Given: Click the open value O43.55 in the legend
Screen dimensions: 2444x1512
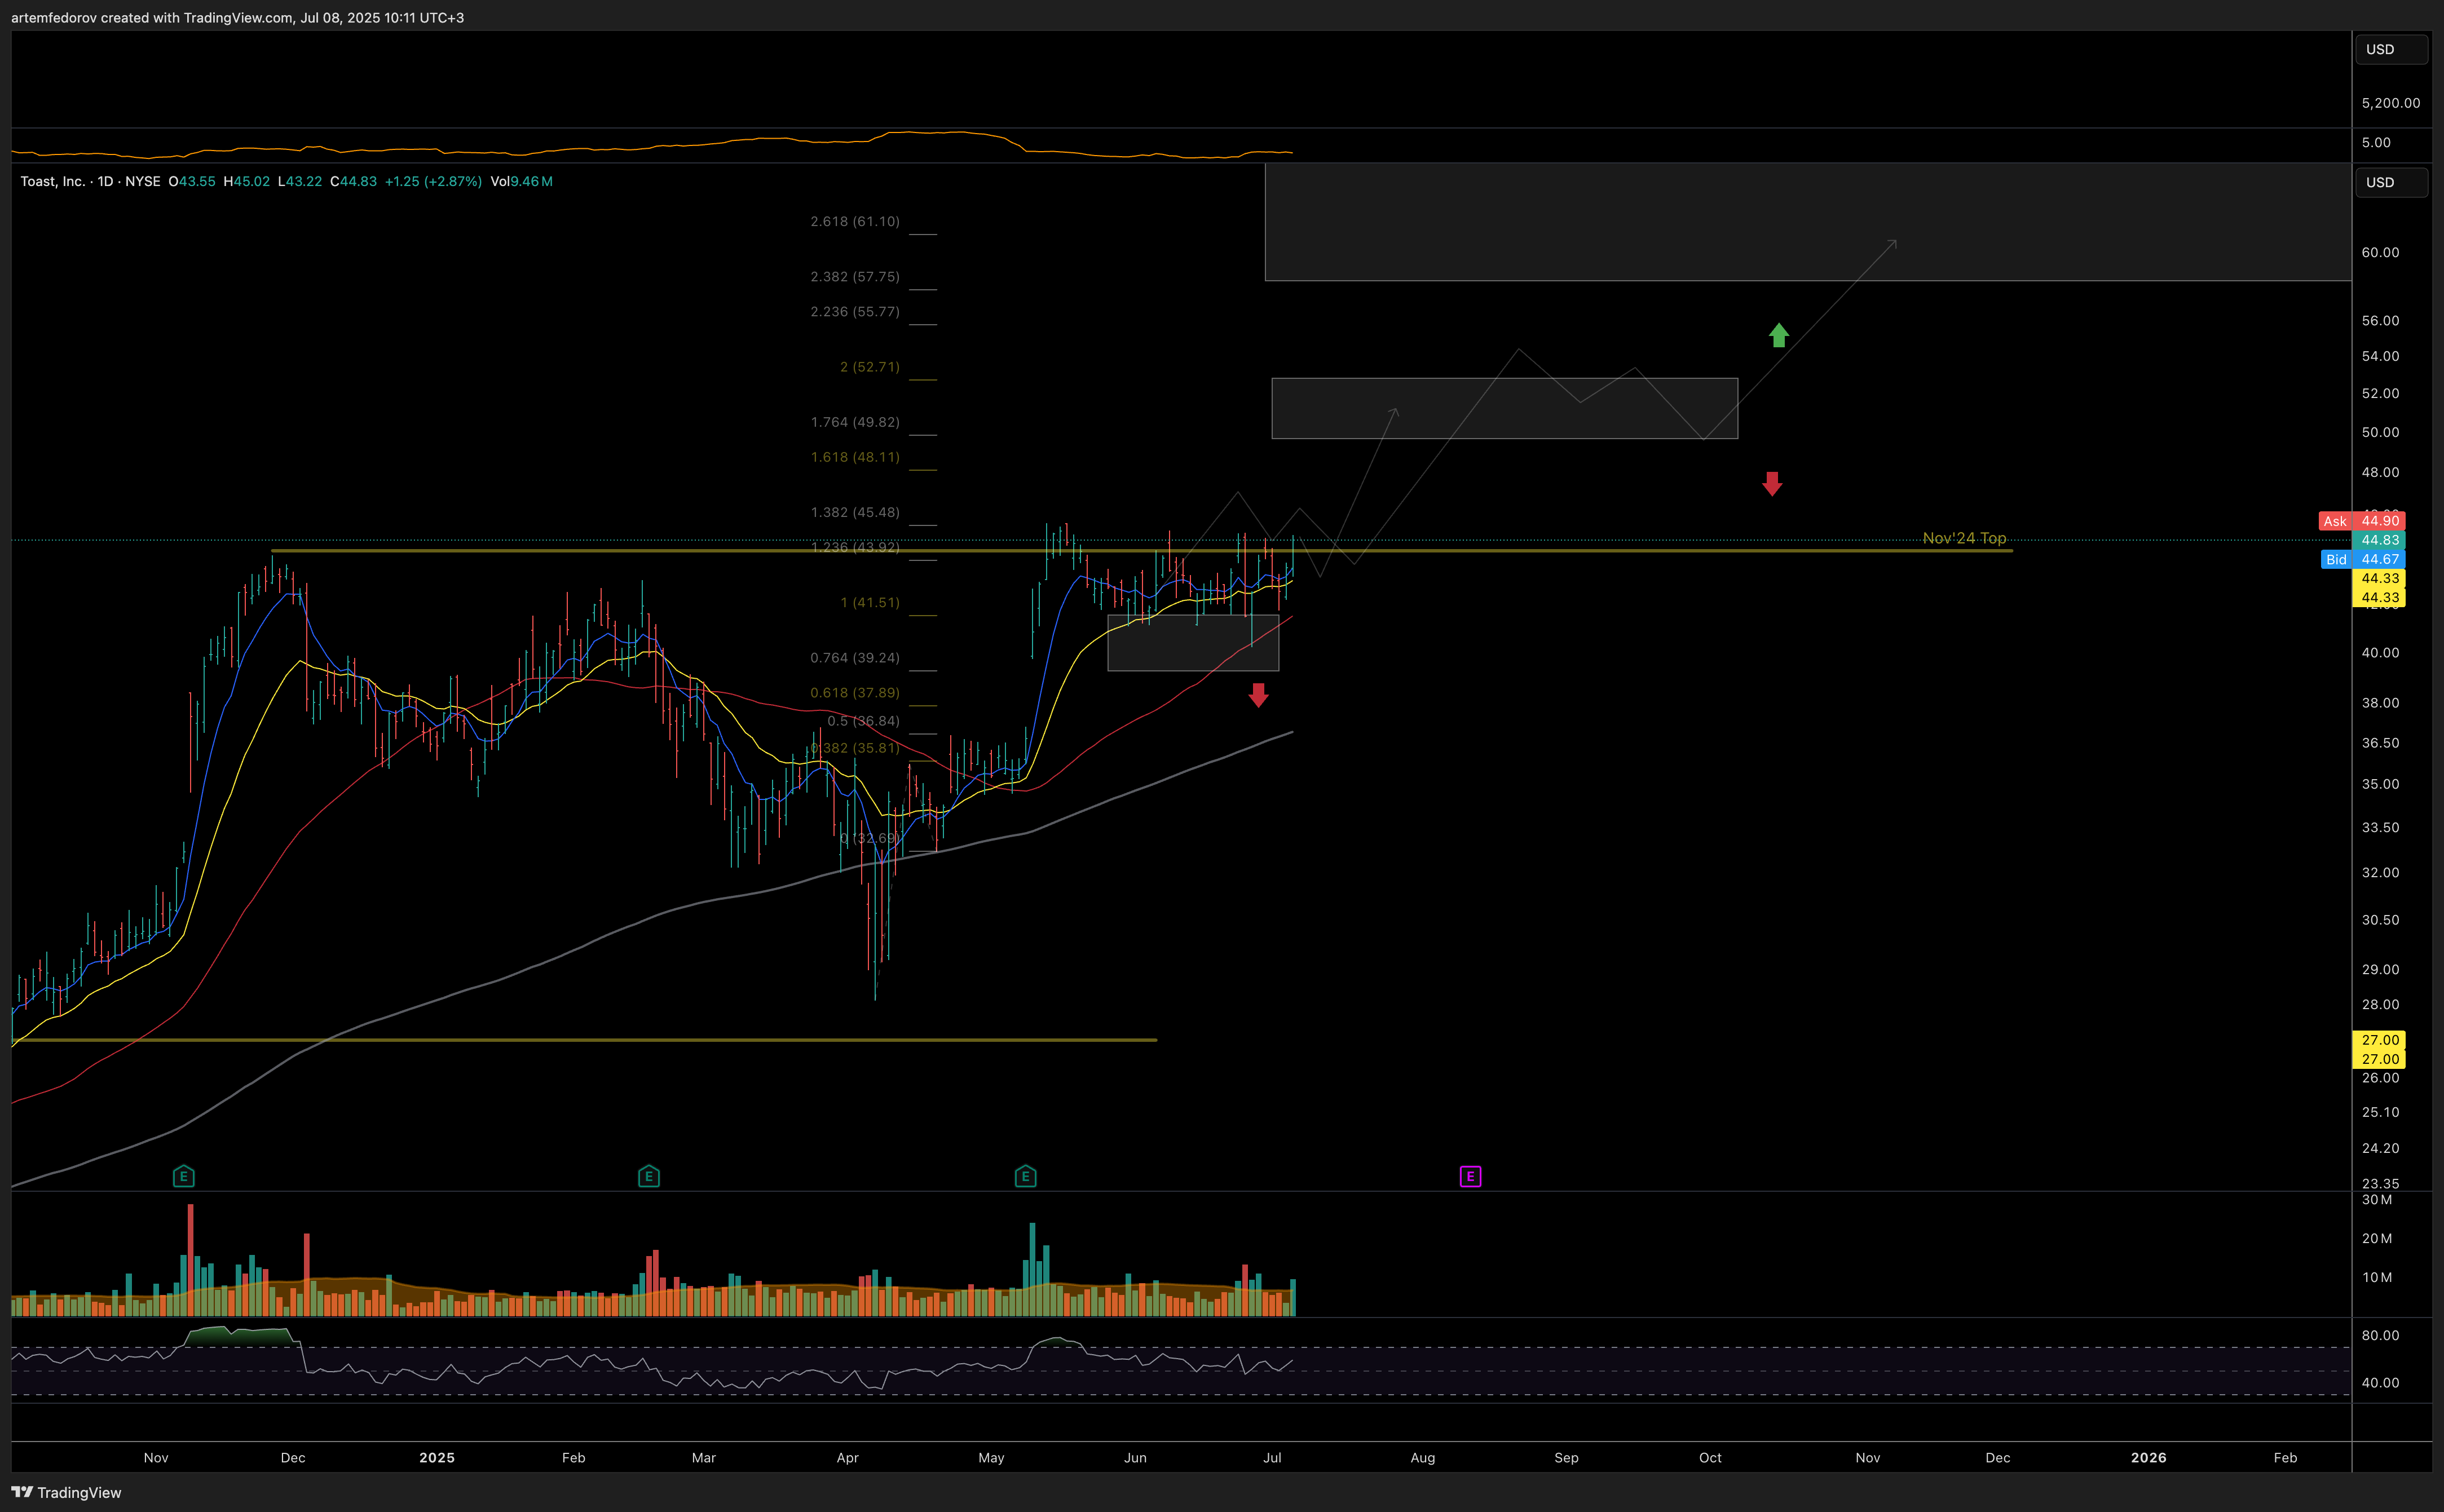Looking at the screenshot, I should pyautogui.click(x=191, y=181).
